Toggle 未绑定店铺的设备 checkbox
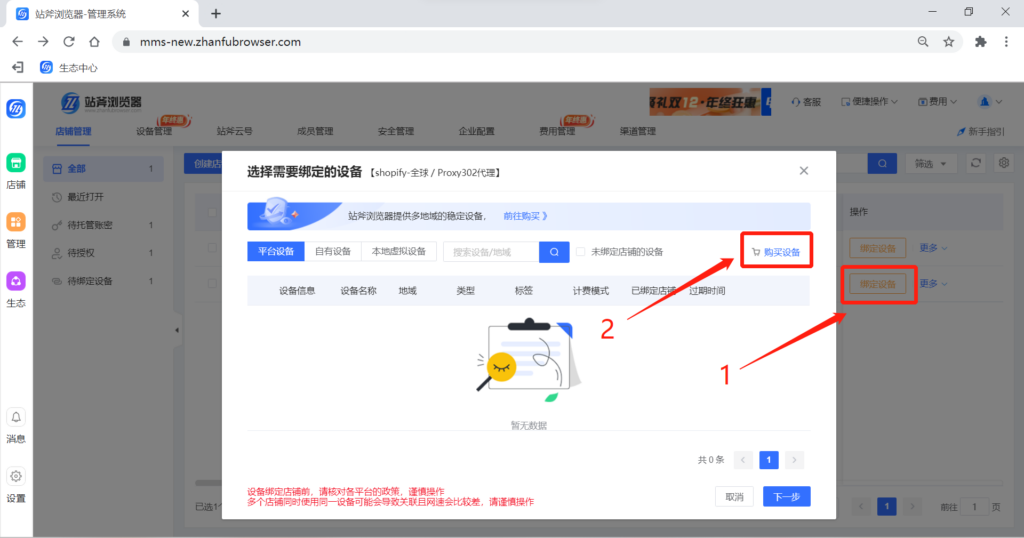1024x538 pixels. pyautogui.click(x=581, y=252)
